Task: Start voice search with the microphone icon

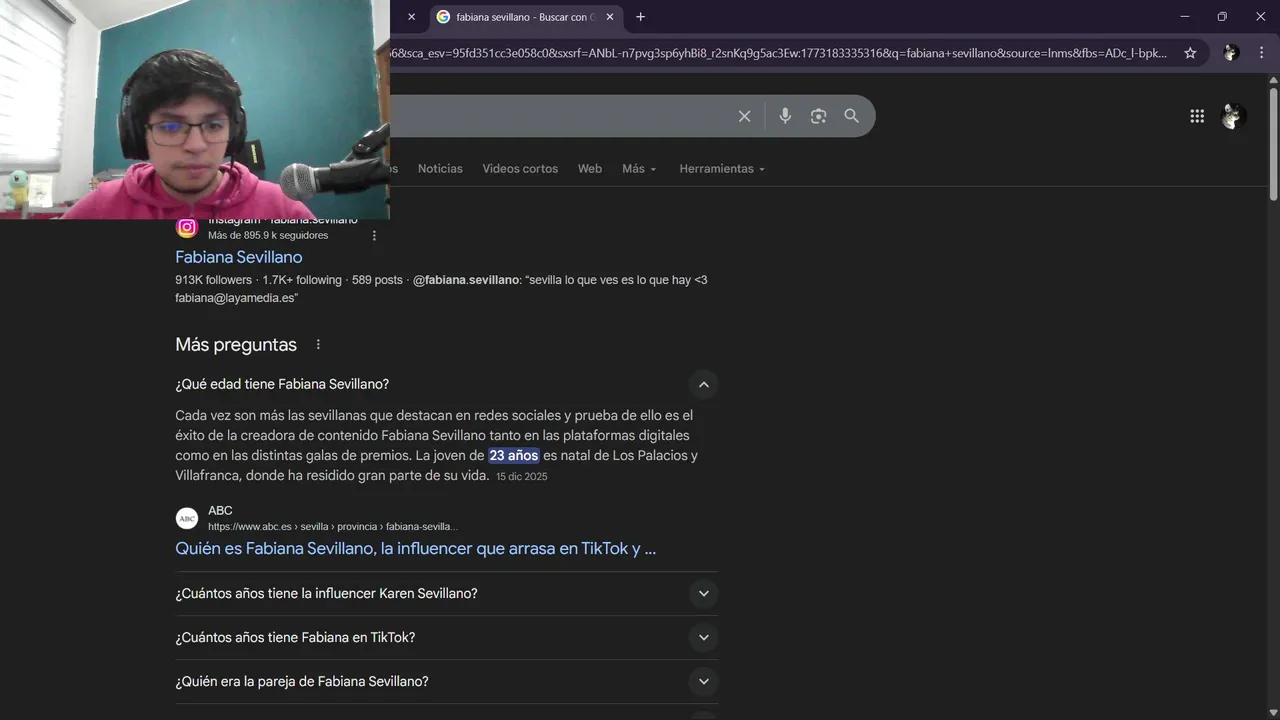Action: (x=785, y=116)
